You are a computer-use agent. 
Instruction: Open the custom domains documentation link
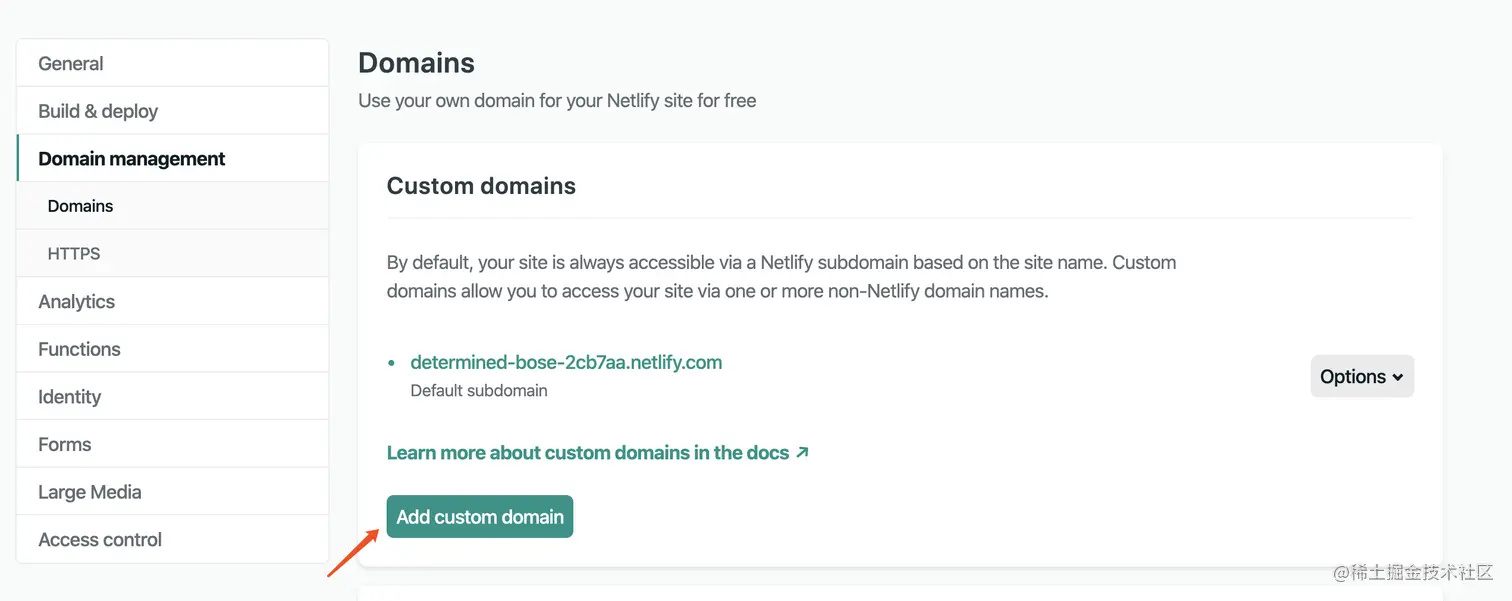(x=588, y=452)
